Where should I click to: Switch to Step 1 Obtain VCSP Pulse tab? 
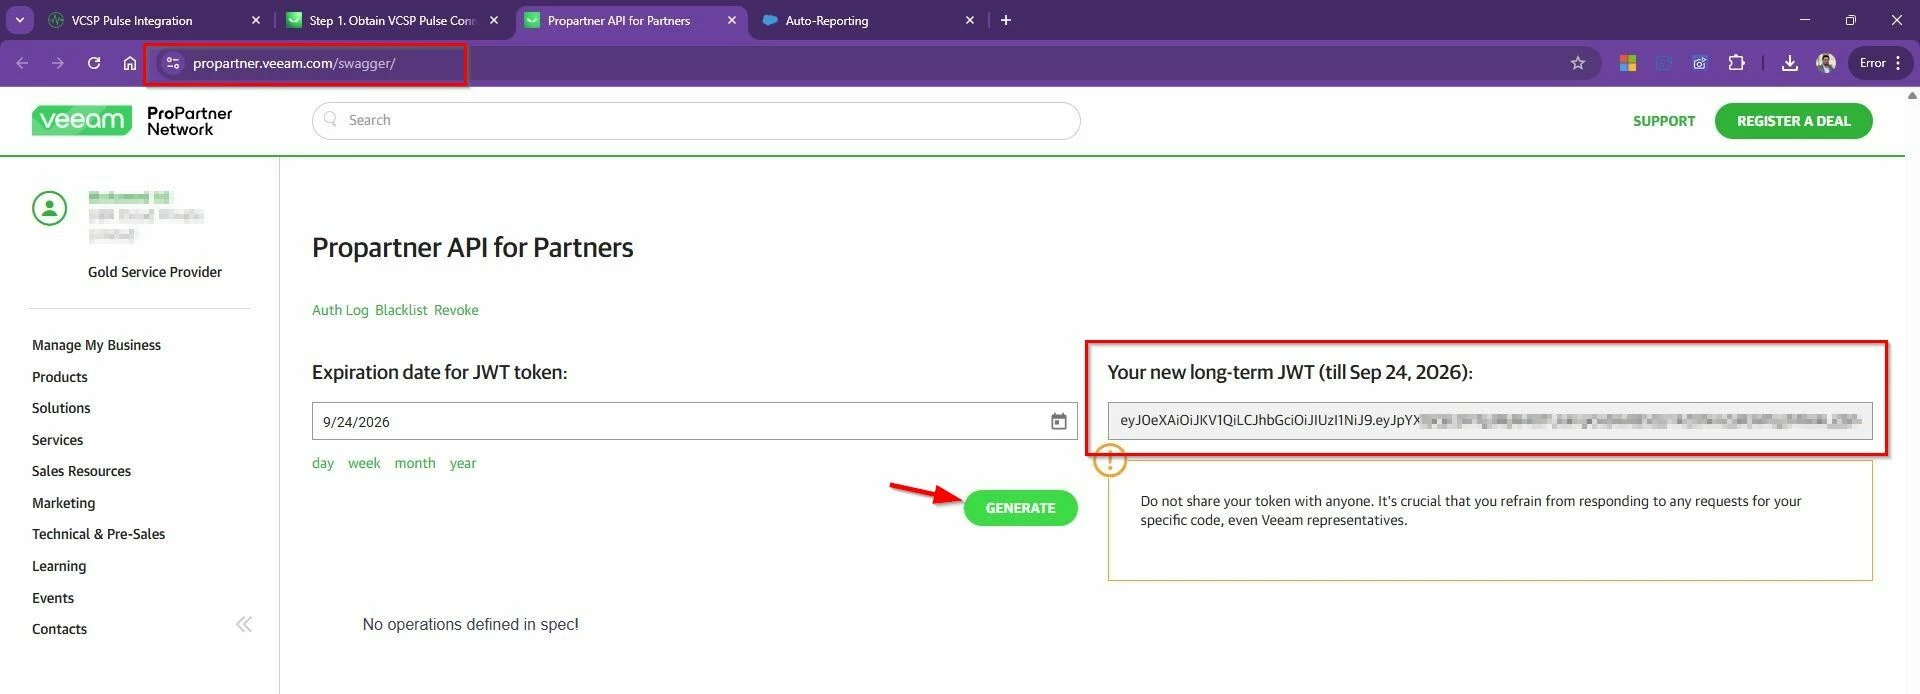point(393,20)
